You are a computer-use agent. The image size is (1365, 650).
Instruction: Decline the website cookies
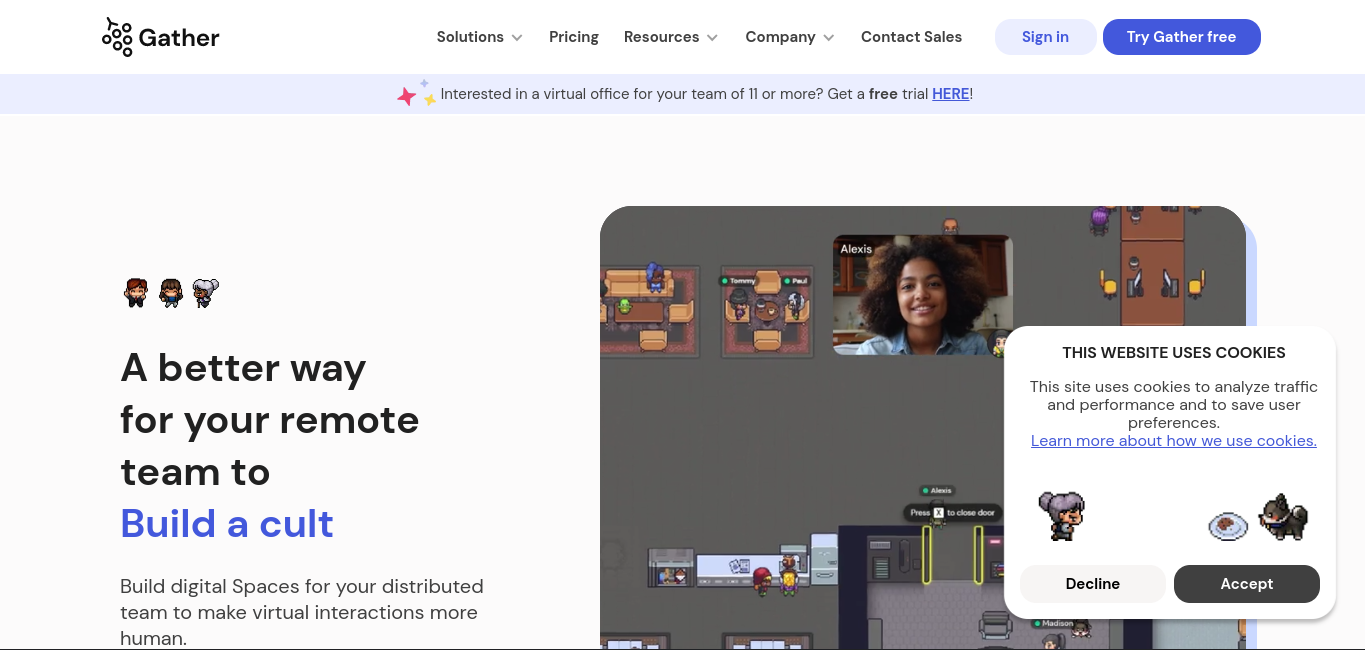[1093, 584]
